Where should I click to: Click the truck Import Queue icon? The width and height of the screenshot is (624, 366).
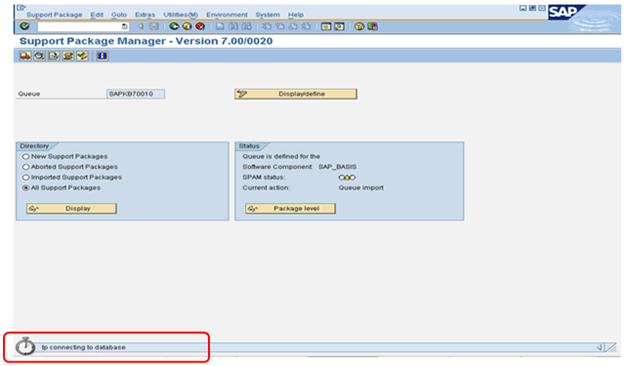[x=25, y=56]
